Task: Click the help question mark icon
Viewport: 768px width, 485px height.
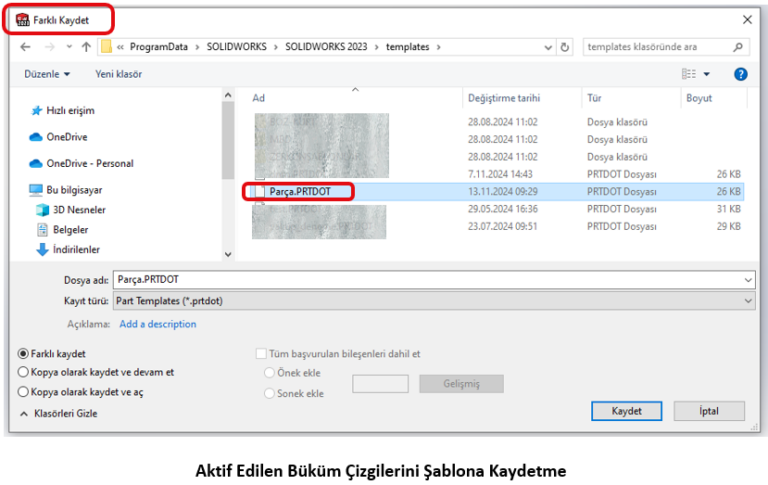Action: [741, 74]
